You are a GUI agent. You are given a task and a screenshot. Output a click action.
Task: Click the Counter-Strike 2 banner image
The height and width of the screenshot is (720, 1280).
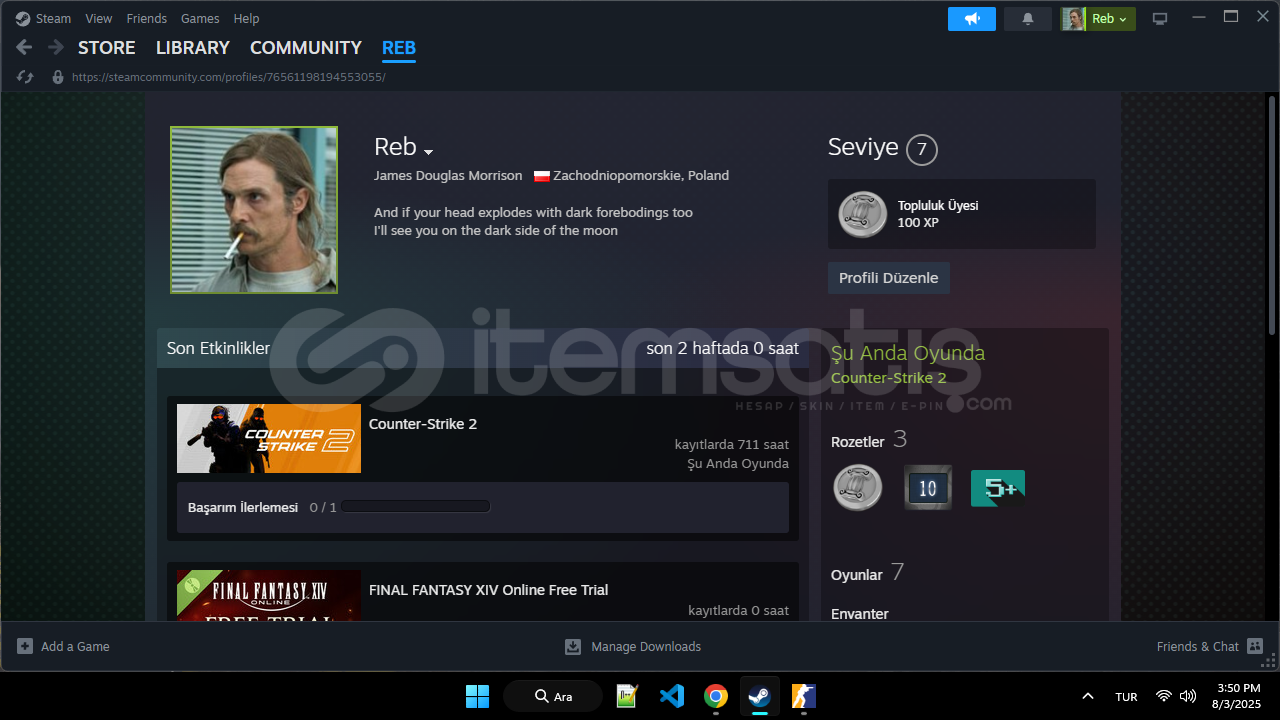[x=269, y=438]
